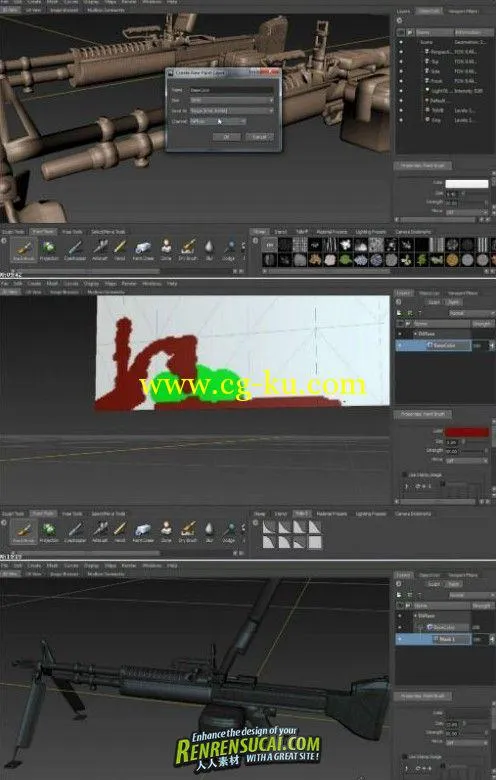
Task: Select Dodge tool in middle window
Action: pyautogui.click(x=229, y=532)
